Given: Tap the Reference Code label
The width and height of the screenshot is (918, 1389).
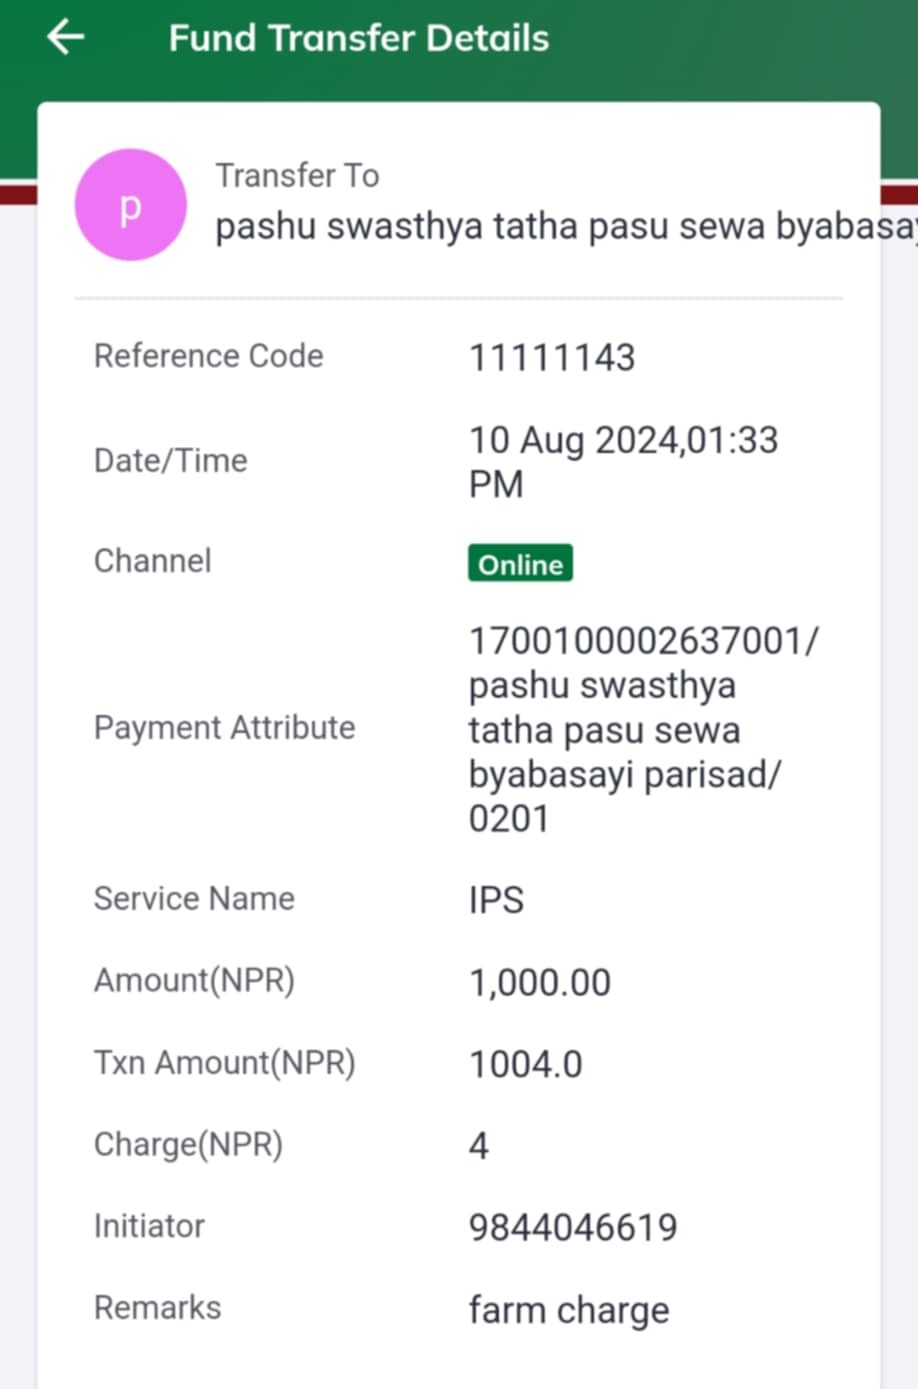Looking at the screenshot, I should click(x=208, y=356).
